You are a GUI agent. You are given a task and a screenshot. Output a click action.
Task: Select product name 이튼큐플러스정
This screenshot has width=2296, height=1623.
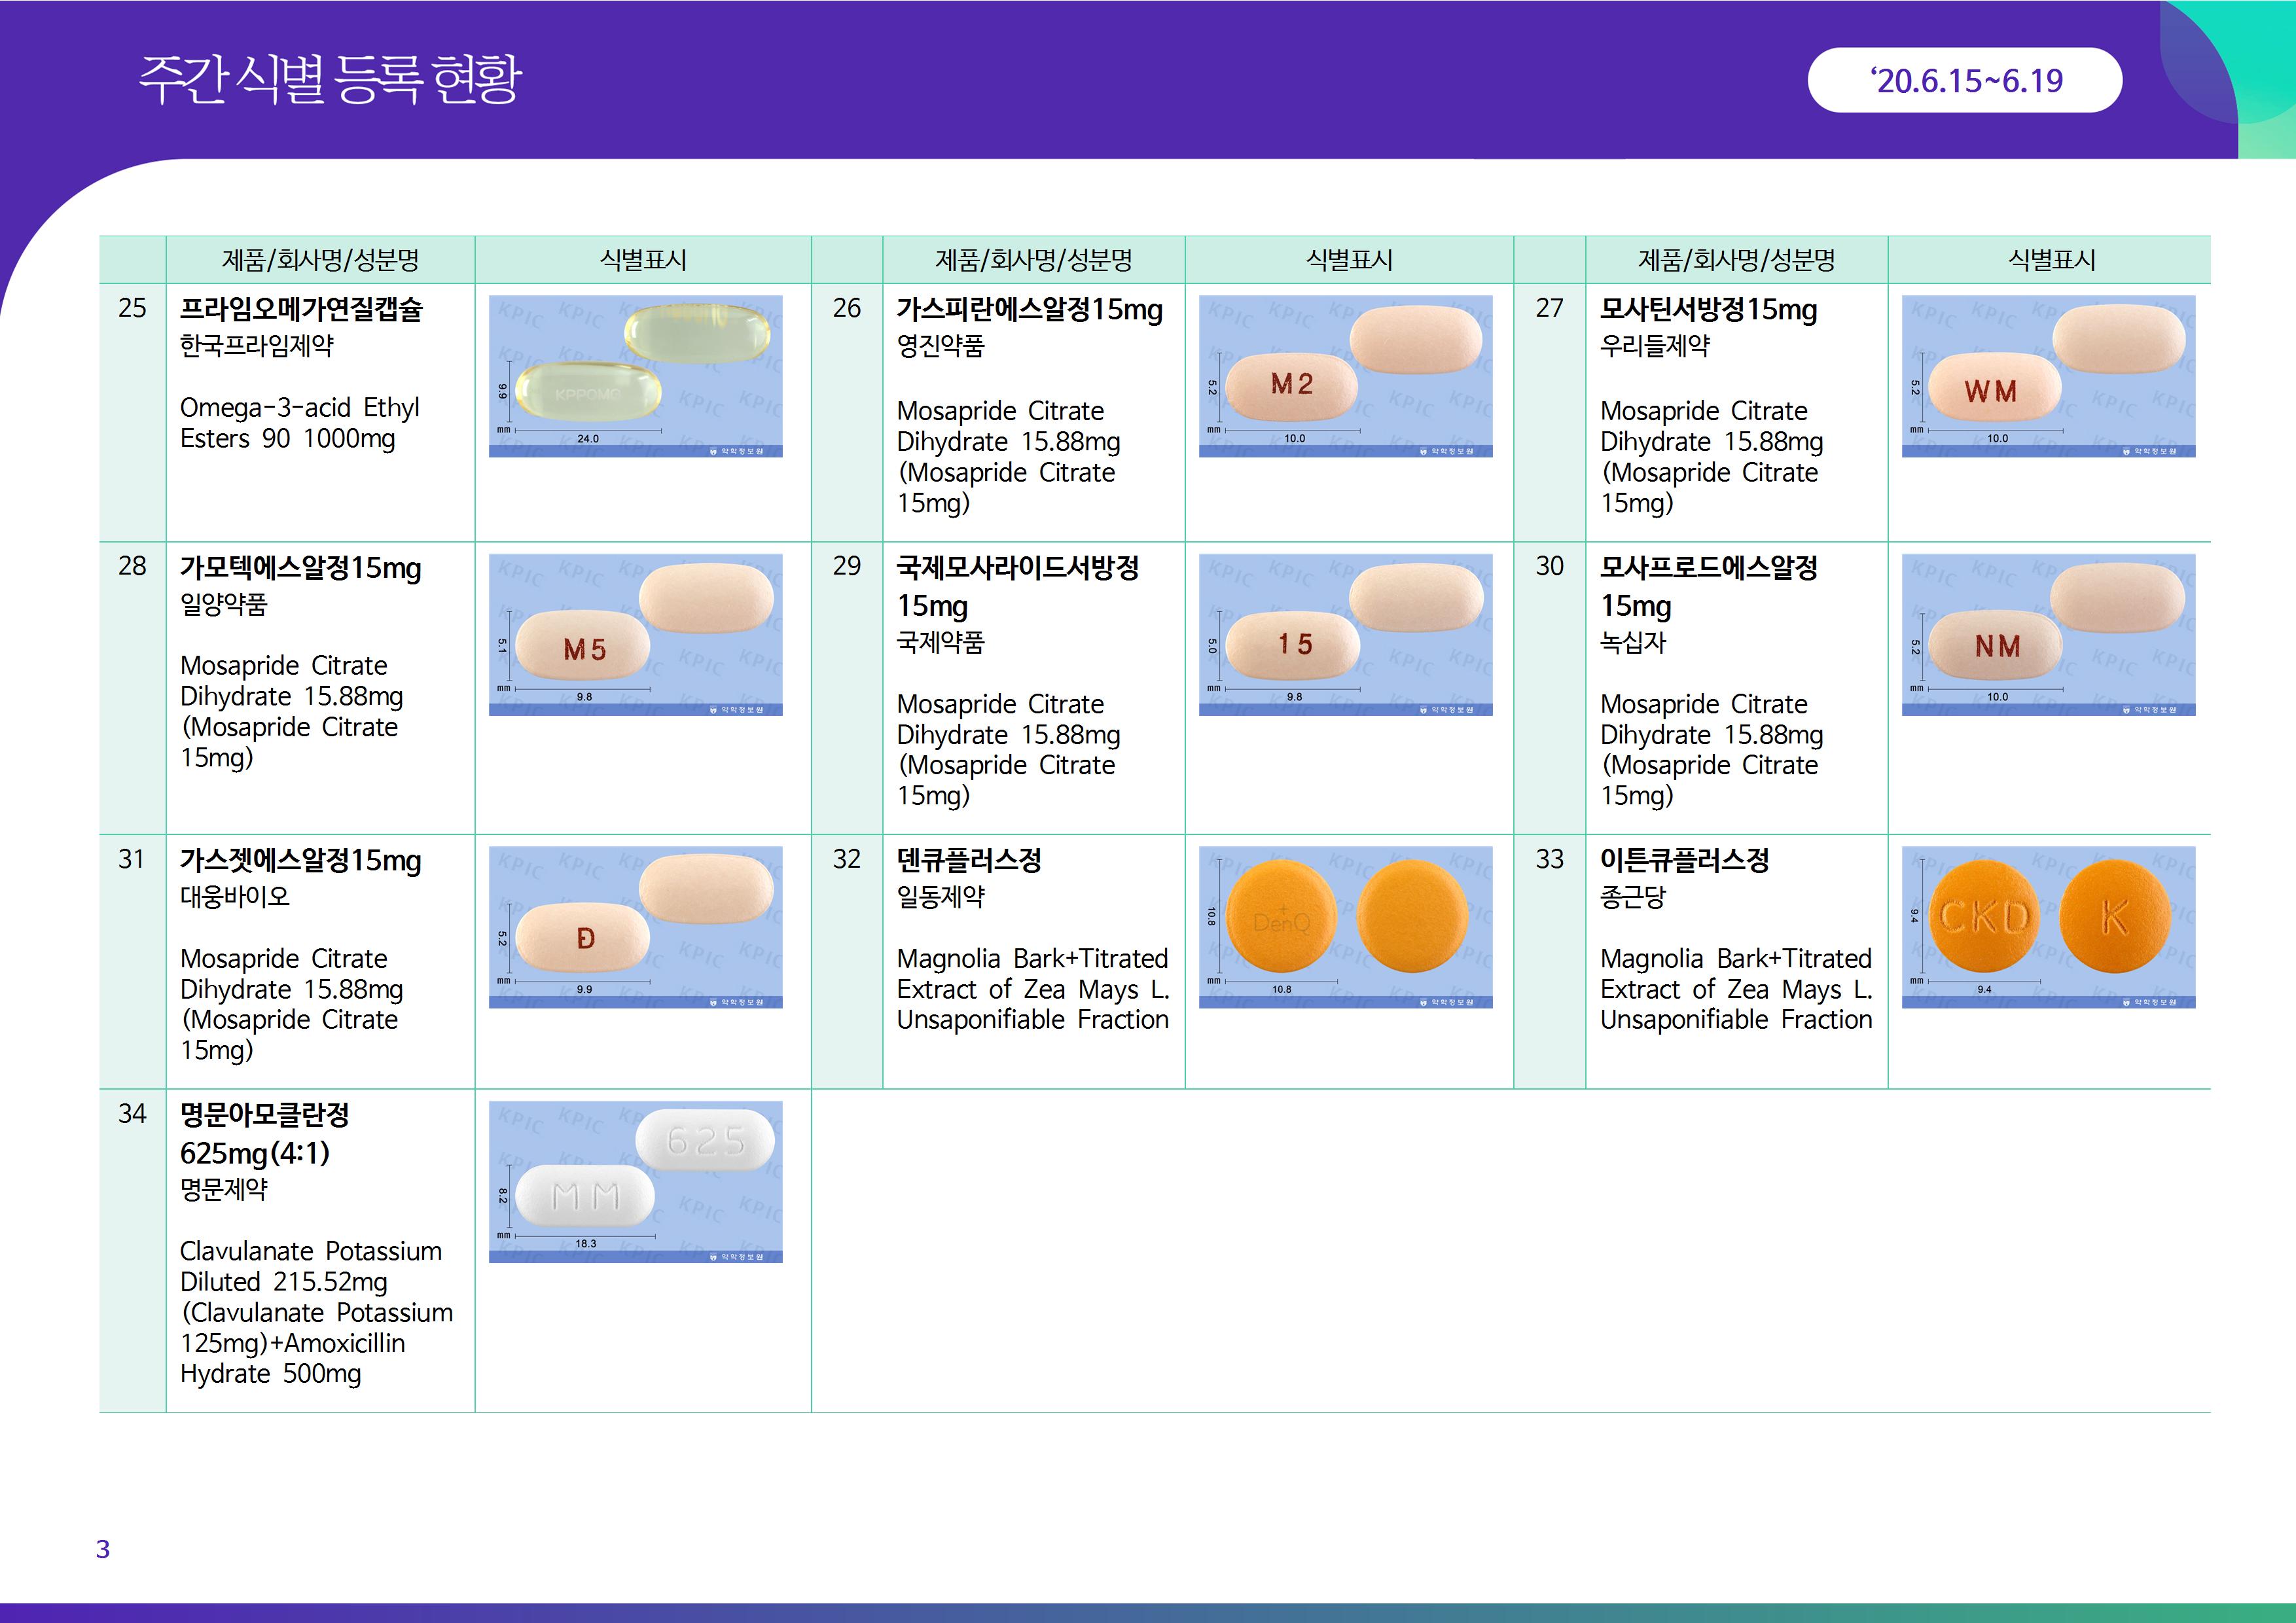1684,860
